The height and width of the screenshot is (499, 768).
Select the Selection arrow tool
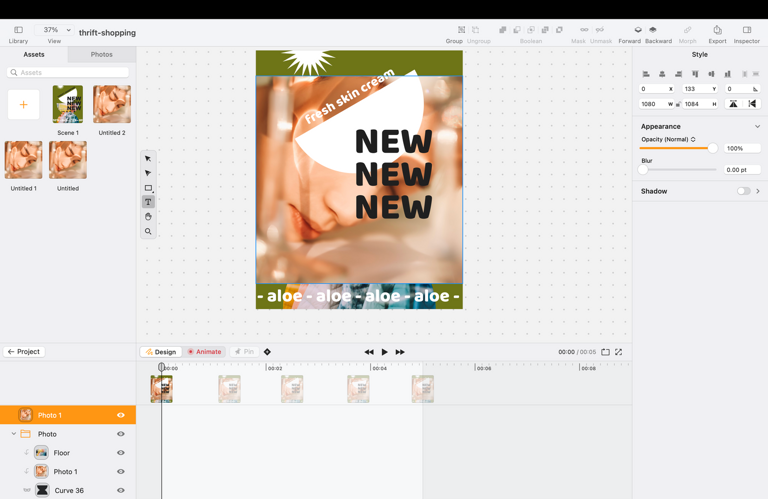tap(148, 159)
